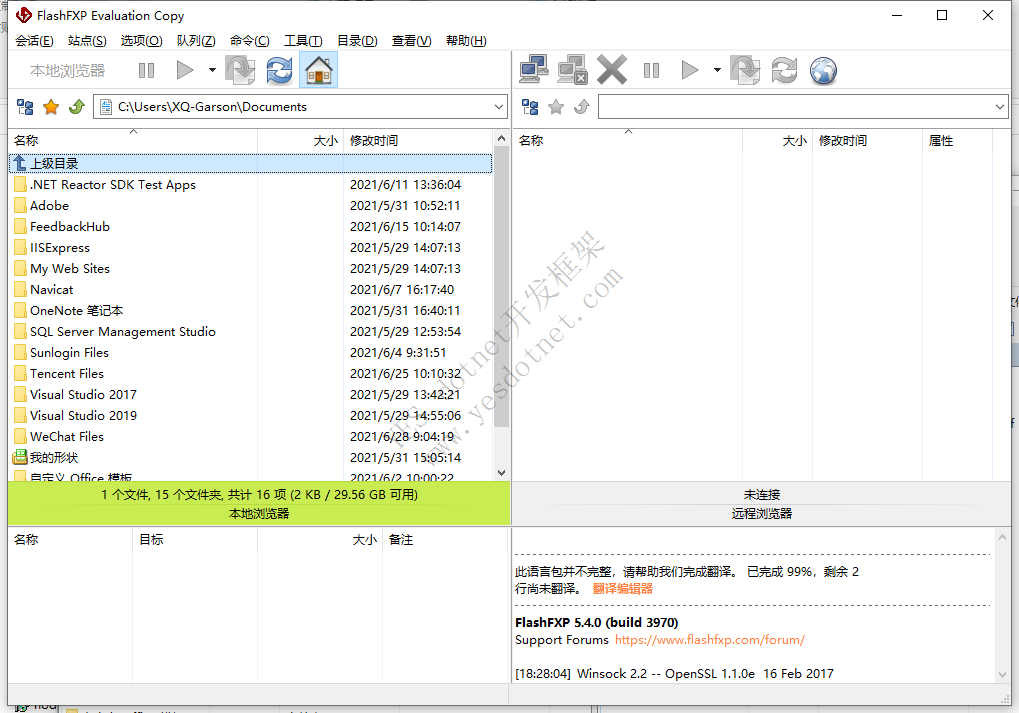Image resolution: width=1019 pixels, height=713 pixels.
Task: Open remote play dropdown arrow
Action: [717, 70]
